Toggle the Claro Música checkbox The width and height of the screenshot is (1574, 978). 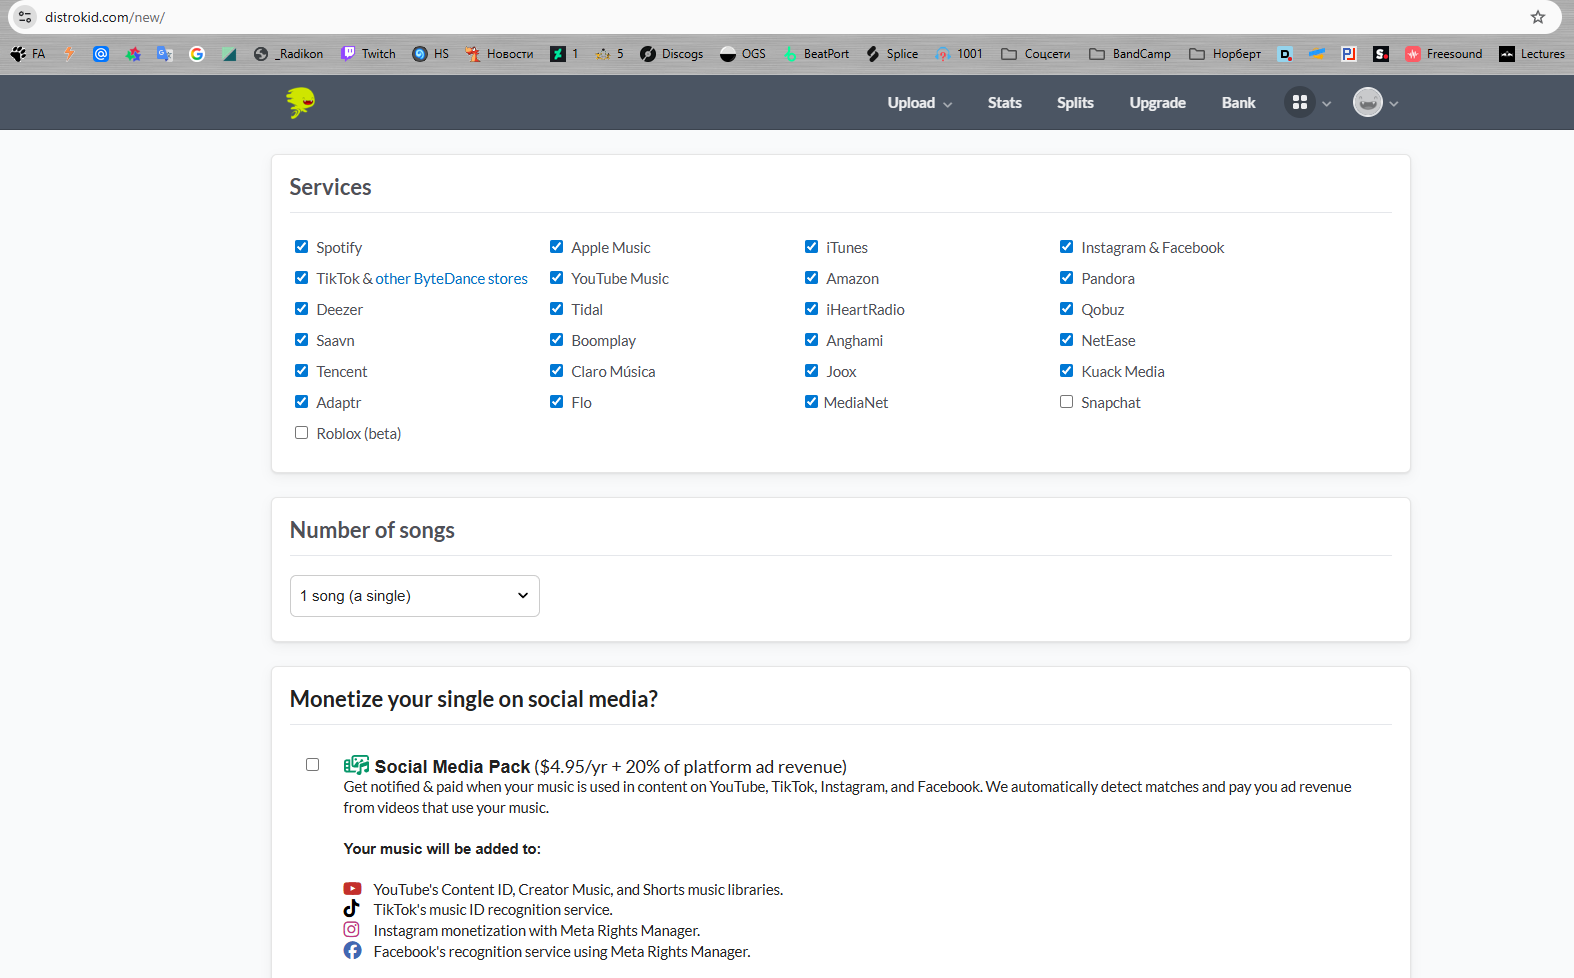(x=556, y=371)
